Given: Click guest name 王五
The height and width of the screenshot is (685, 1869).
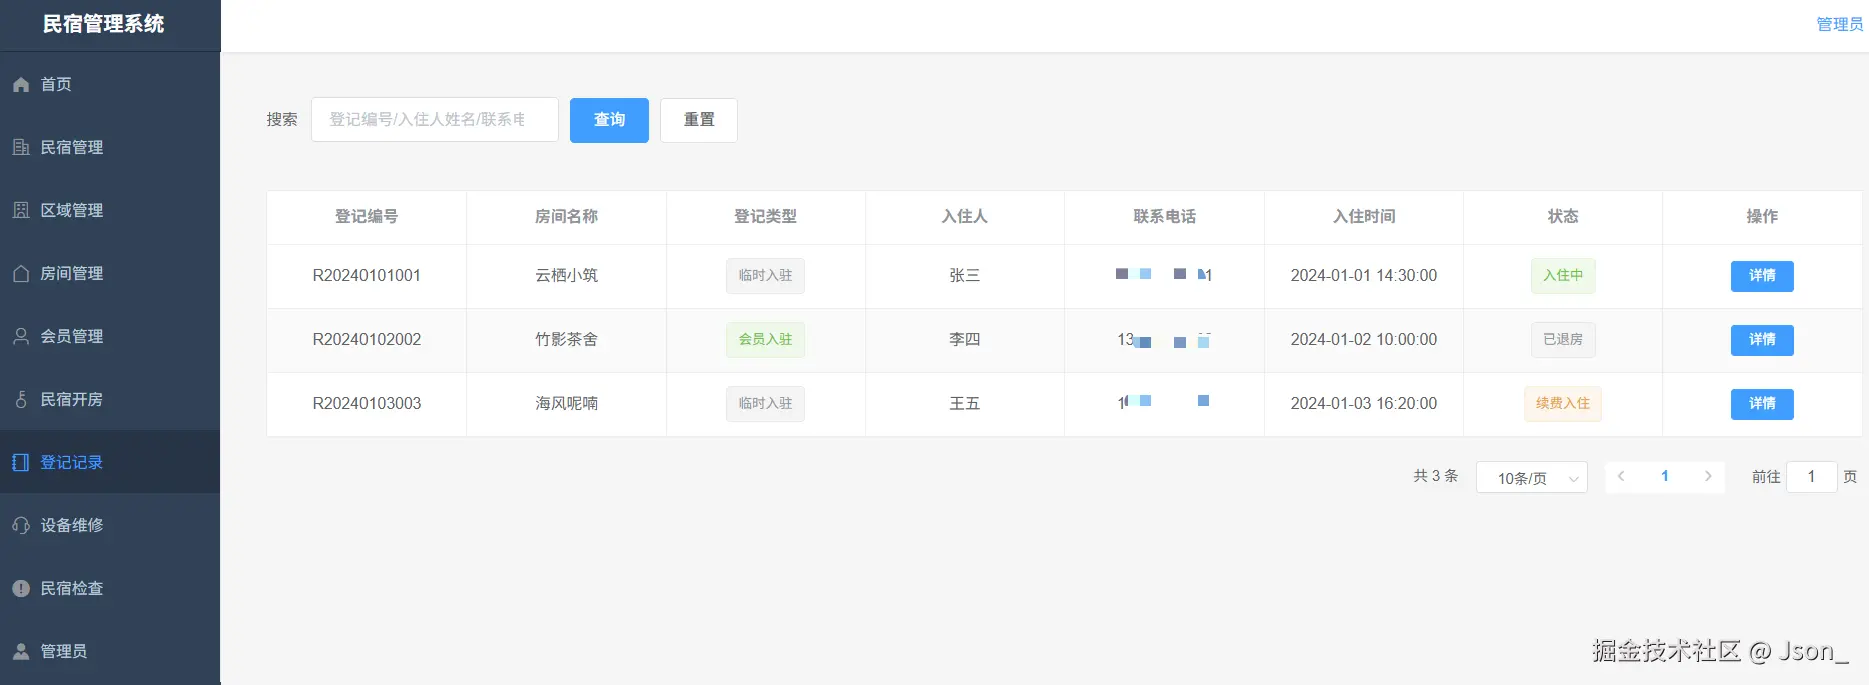Looking at the screenshot, I should coord(965,404).
